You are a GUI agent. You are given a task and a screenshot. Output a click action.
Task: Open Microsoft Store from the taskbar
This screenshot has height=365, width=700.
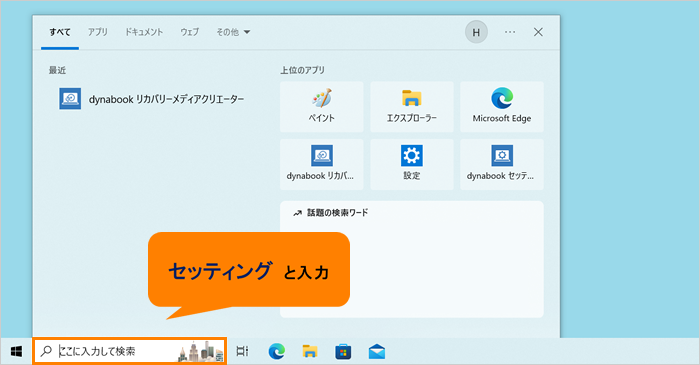click(x=343, y=352)
